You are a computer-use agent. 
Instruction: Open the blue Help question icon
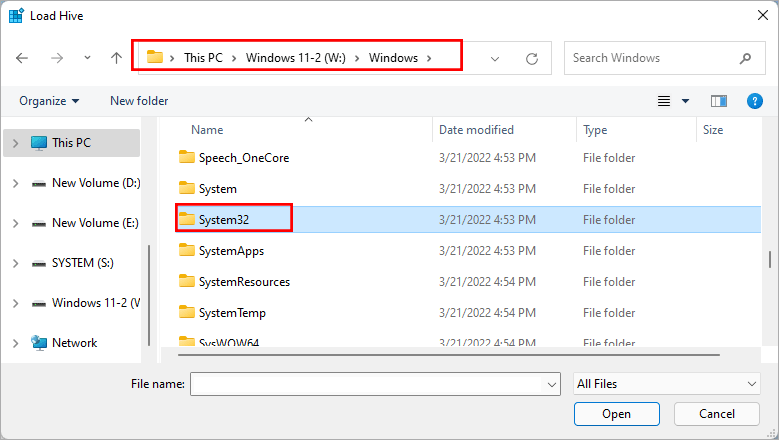(x=755, y=101)
